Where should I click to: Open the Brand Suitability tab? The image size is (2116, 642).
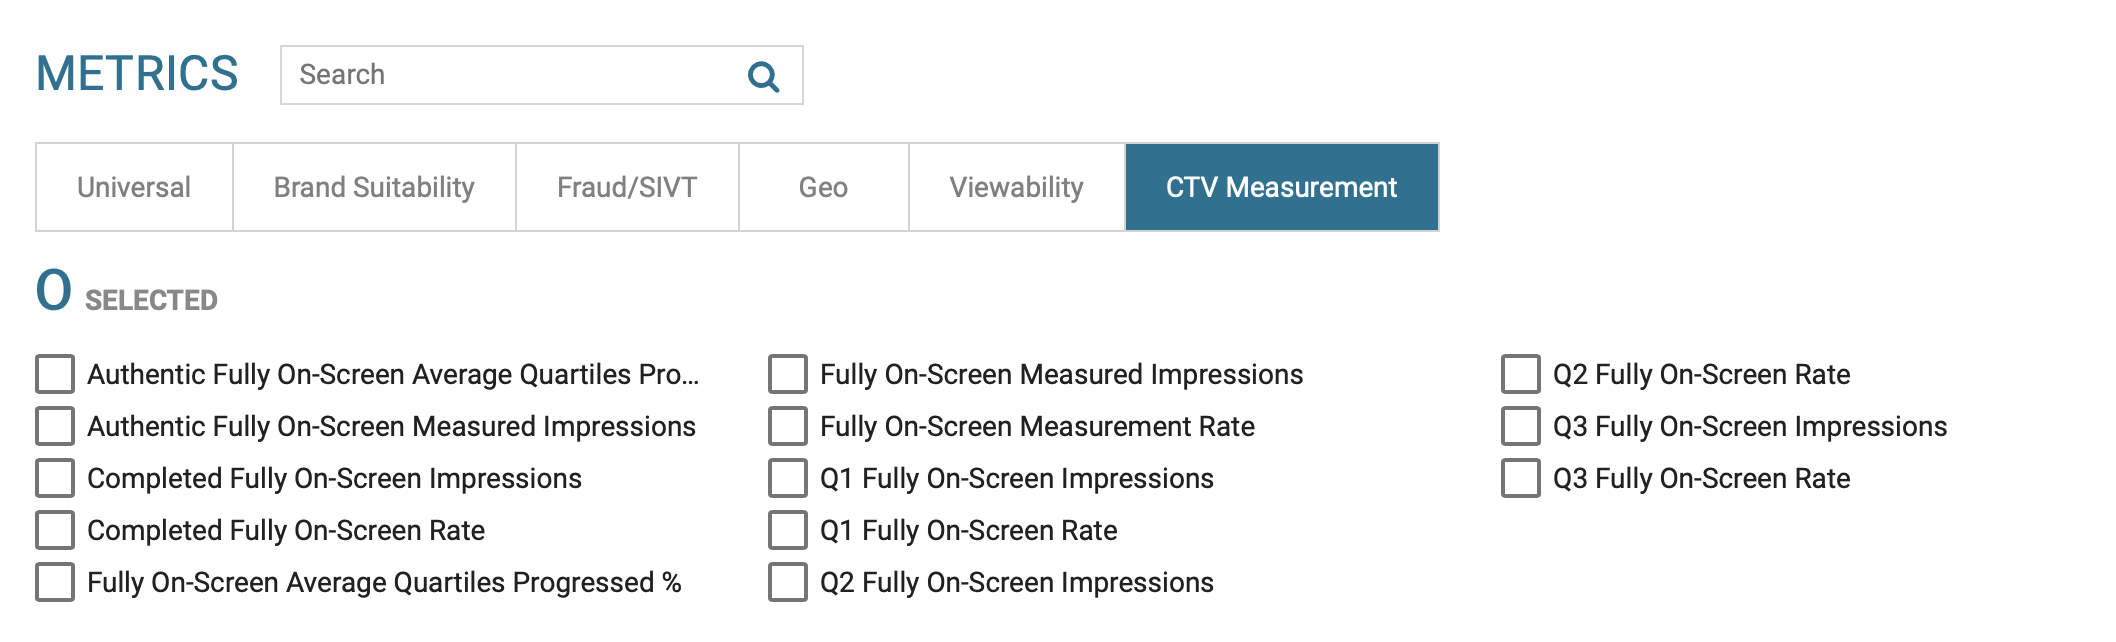tap(374, 187)
